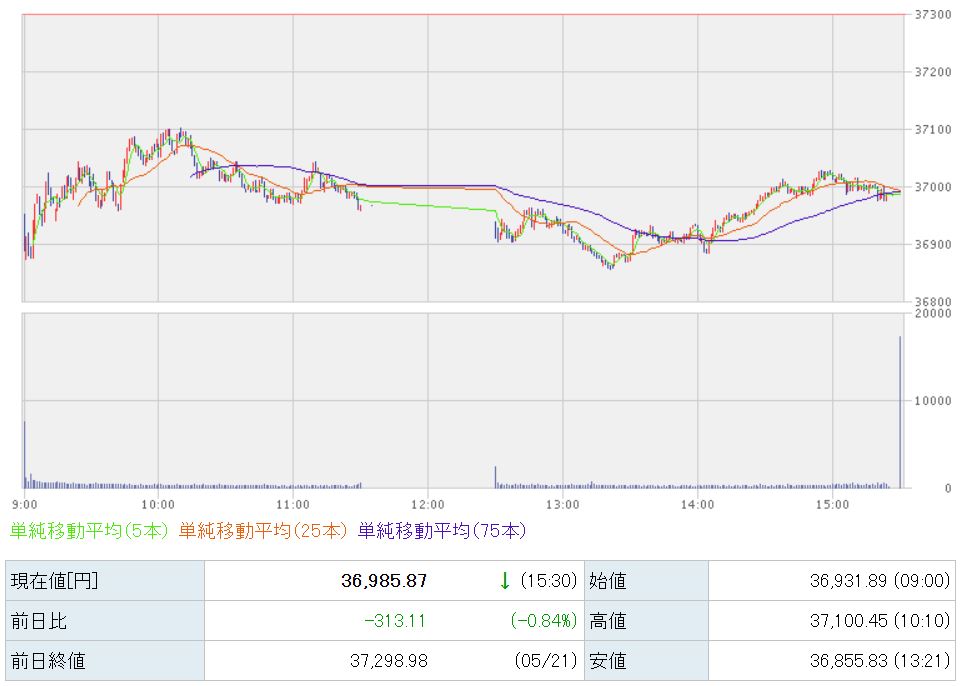Click the orange 単純移動平均(25本) legend label
This screenshot has height=686, width=960.
click(263, 530)
